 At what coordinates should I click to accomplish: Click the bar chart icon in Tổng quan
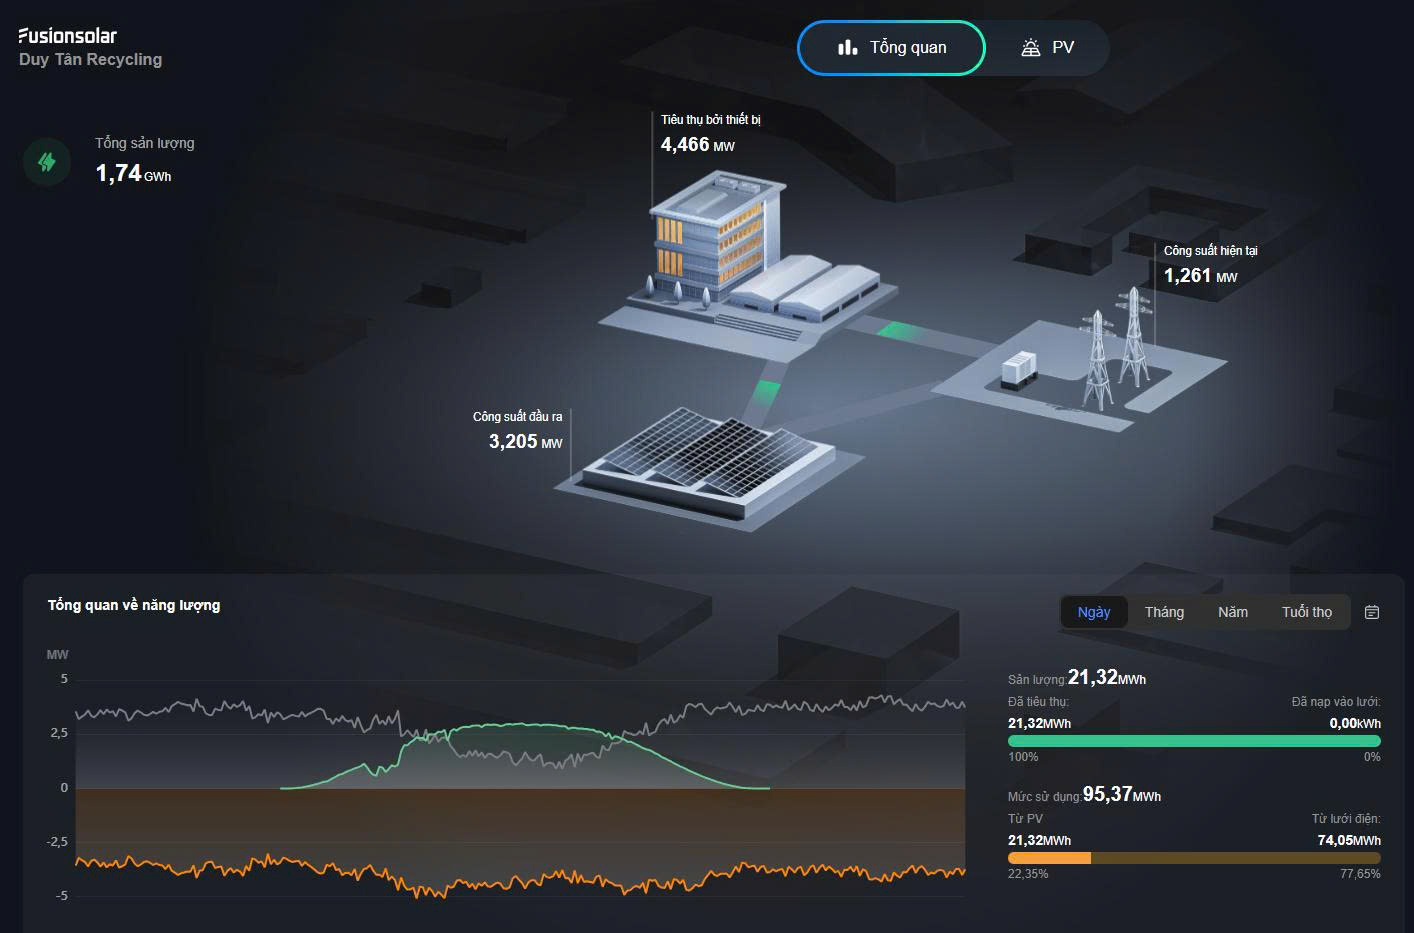coord(847,47)
